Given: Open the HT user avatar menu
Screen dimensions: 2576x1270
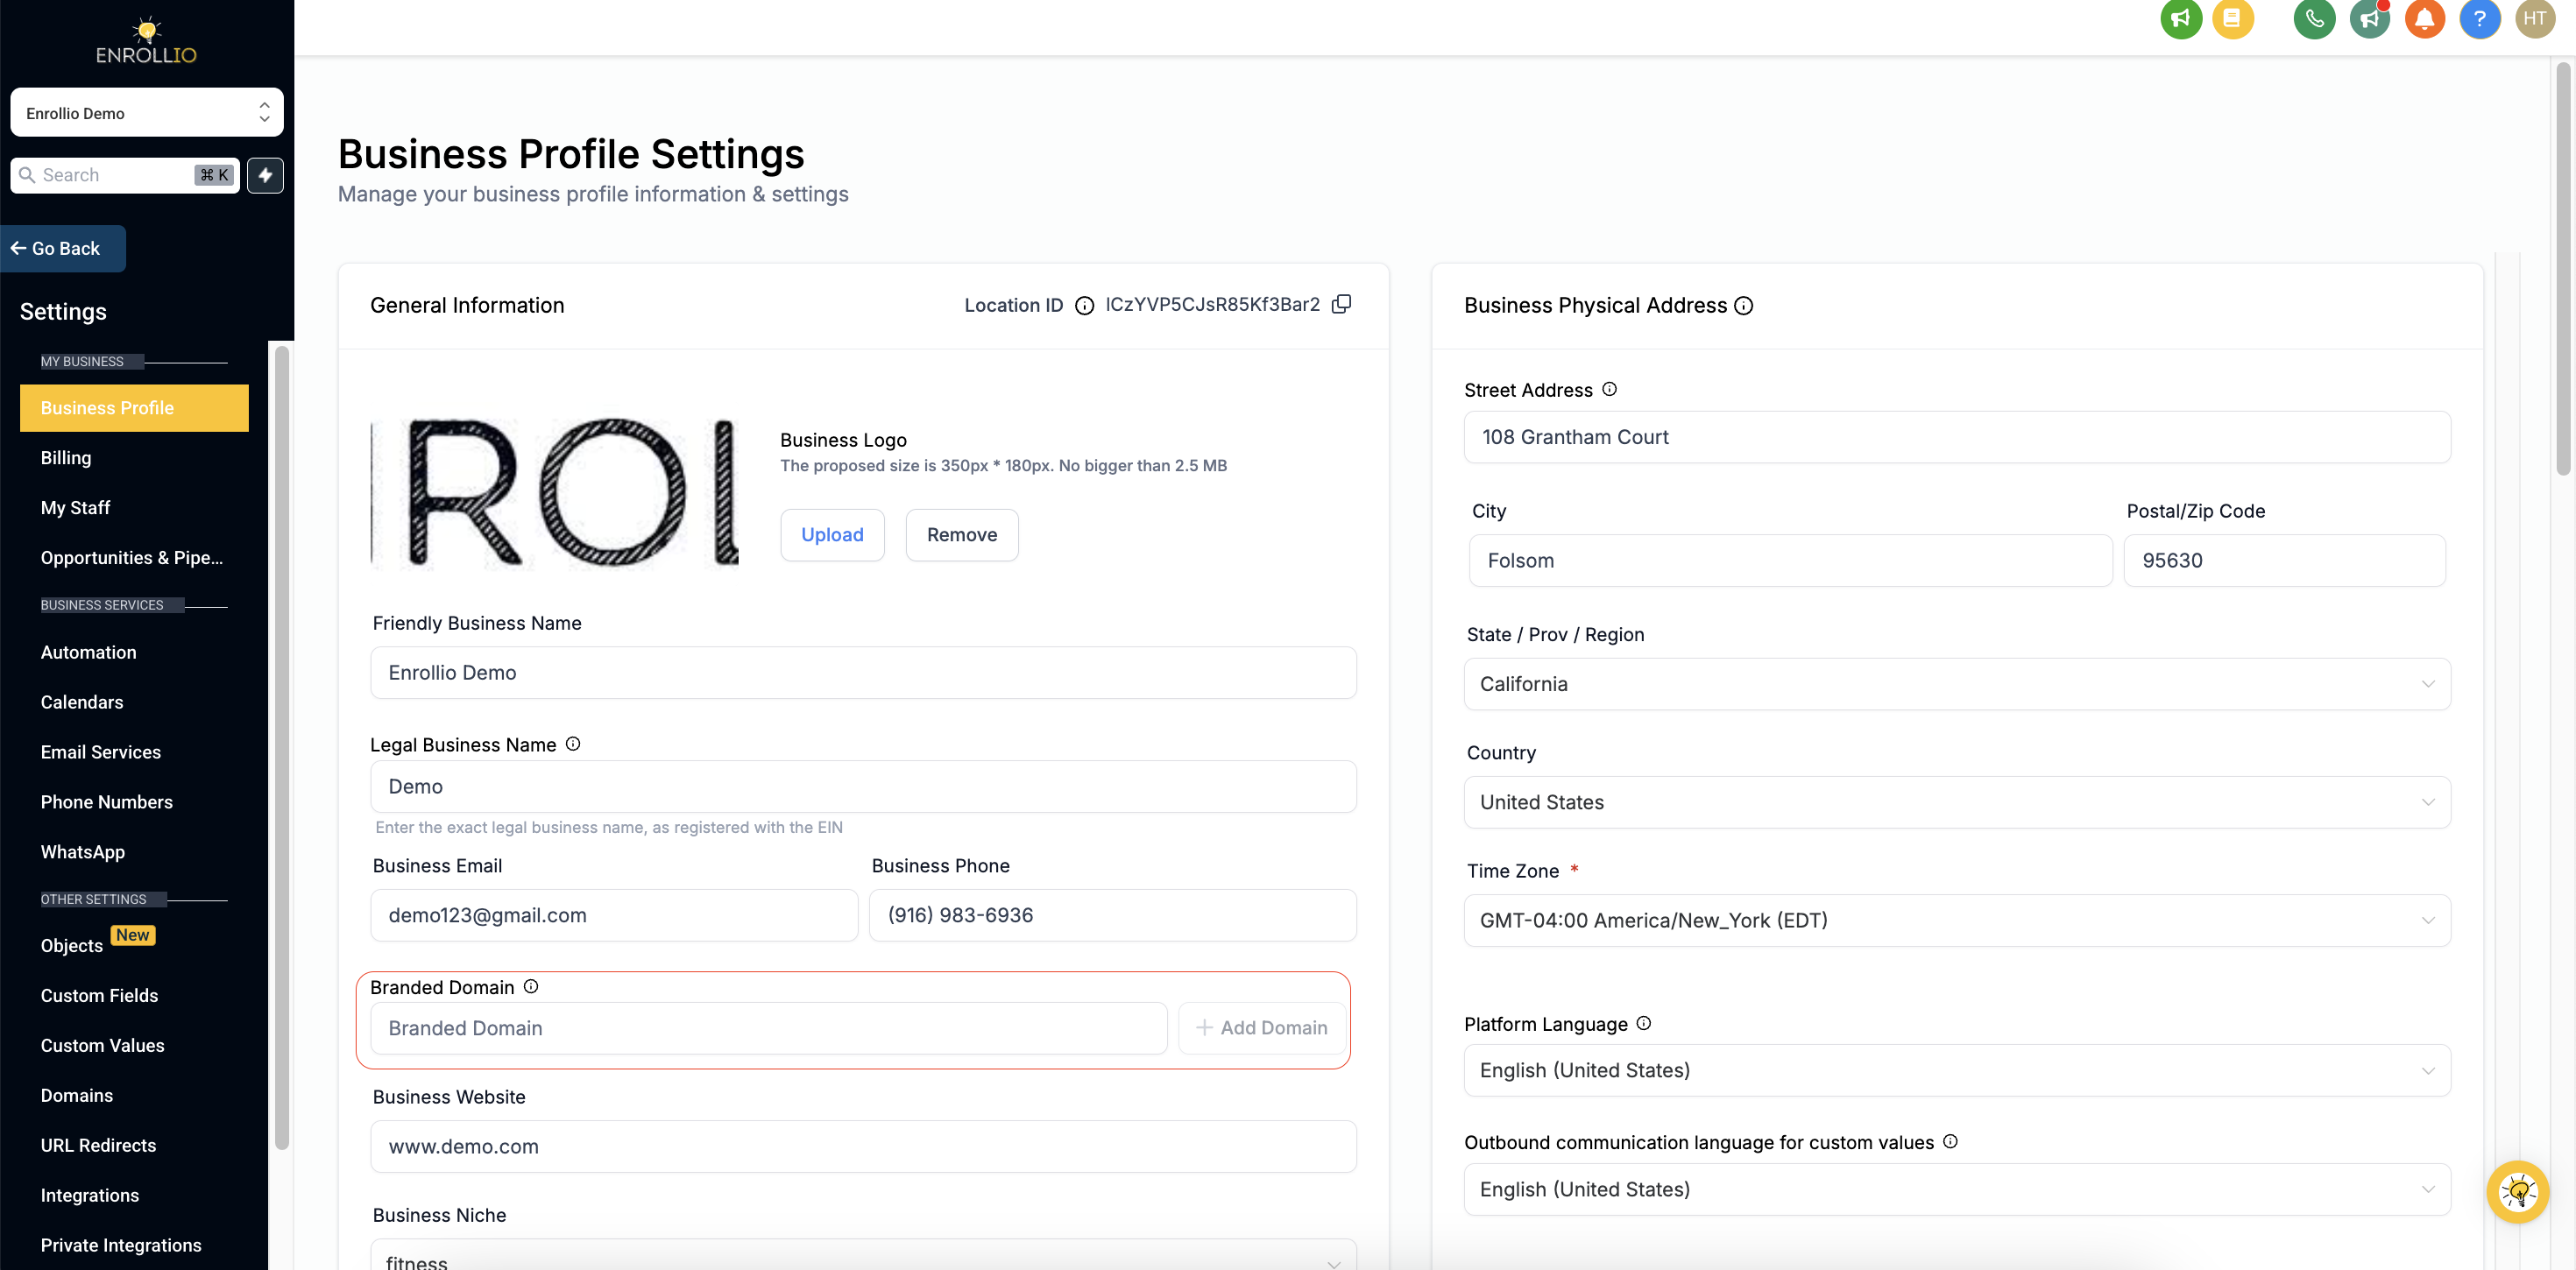Looking at the screenshot, I should (2534, 18).
